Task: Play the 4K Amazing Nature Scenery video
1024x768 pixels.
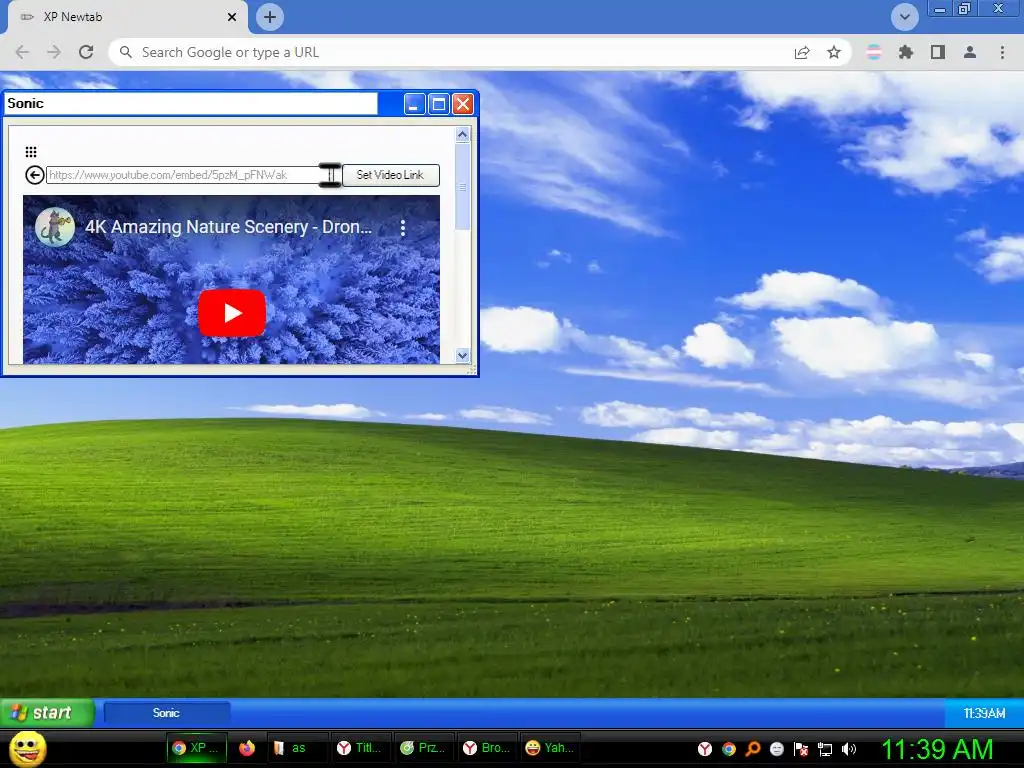Action: pyautogui.click(x=232, y=313)
